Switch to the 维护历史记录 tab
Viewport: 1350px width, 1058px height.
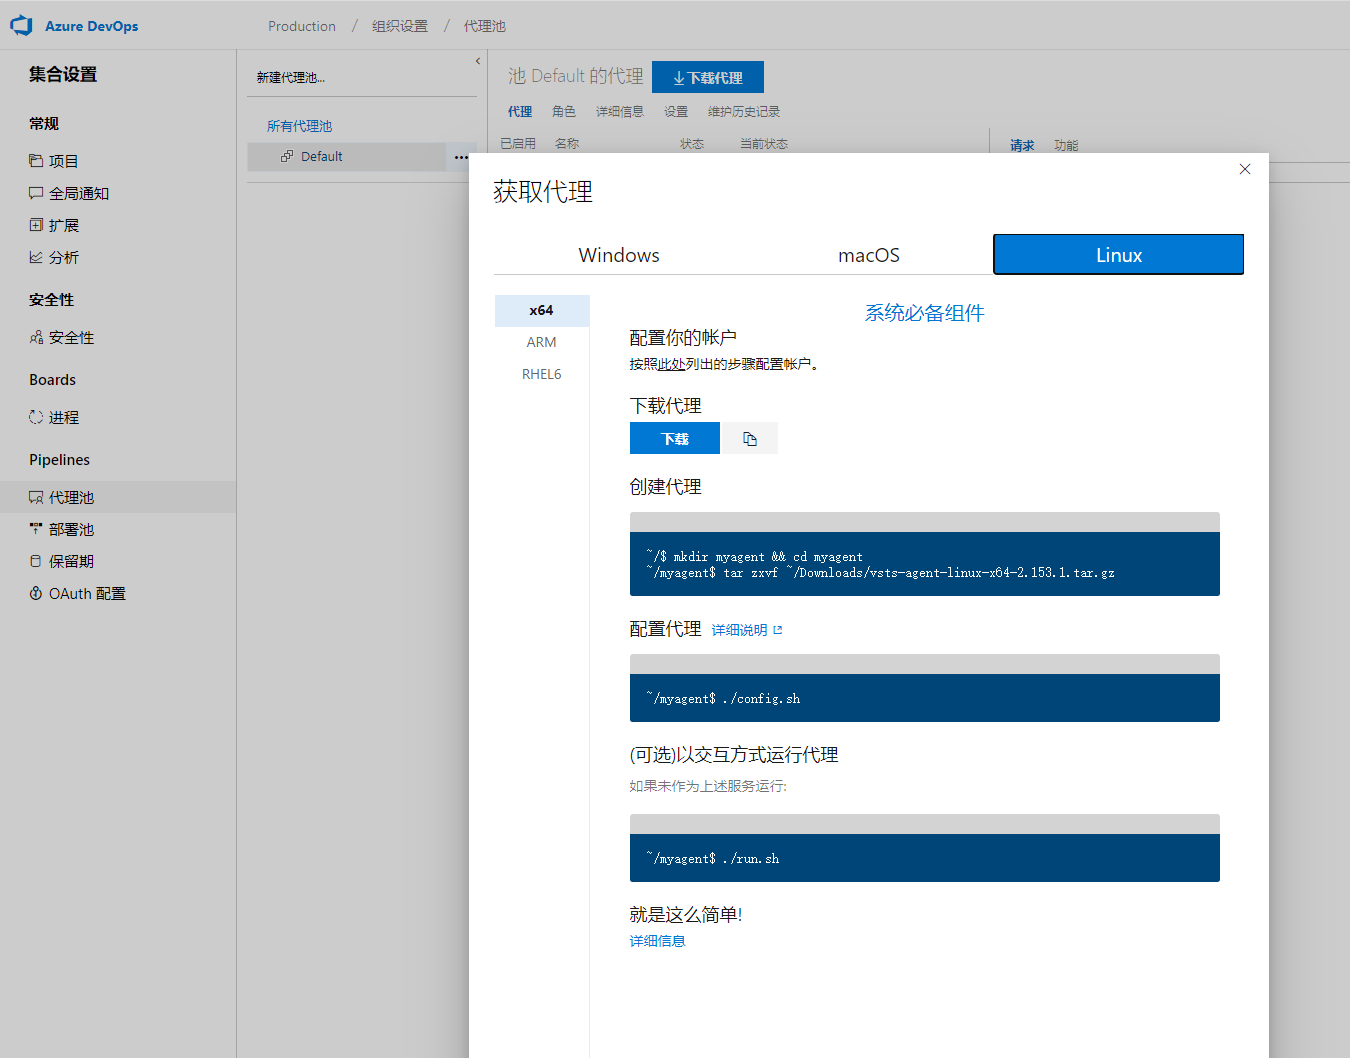pos(744,112)
